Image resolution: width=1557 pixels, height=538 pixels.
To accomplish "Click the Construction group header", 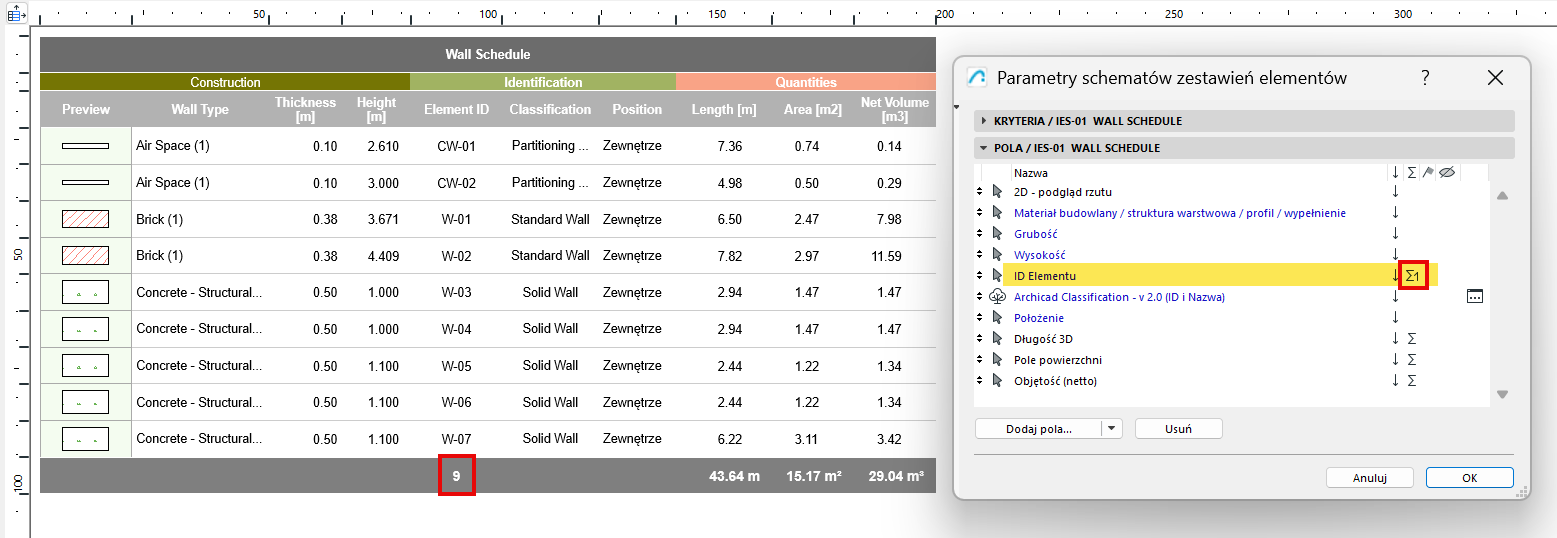I will point(225,82).
